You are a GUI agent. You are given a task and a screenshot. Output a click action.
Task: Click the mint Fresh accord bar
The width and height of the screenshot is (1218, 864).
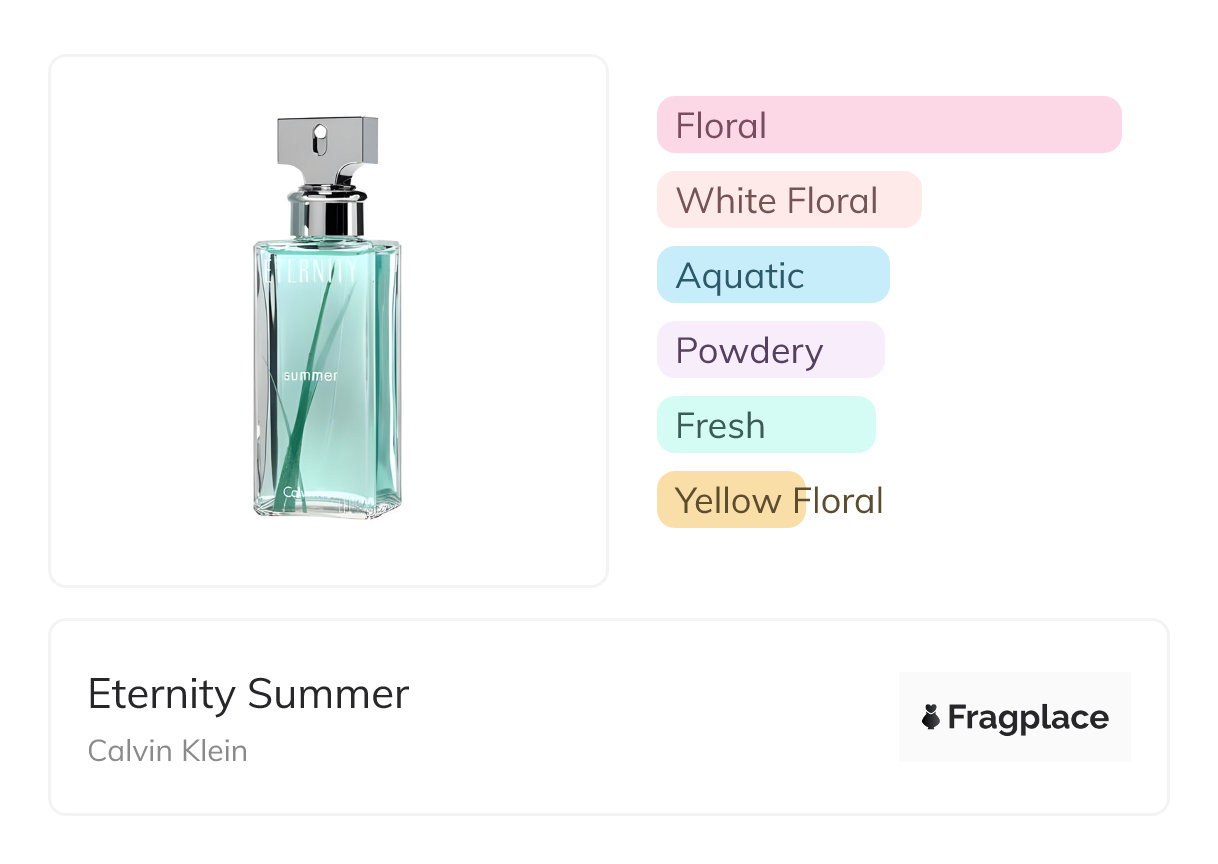coord(765,425)
